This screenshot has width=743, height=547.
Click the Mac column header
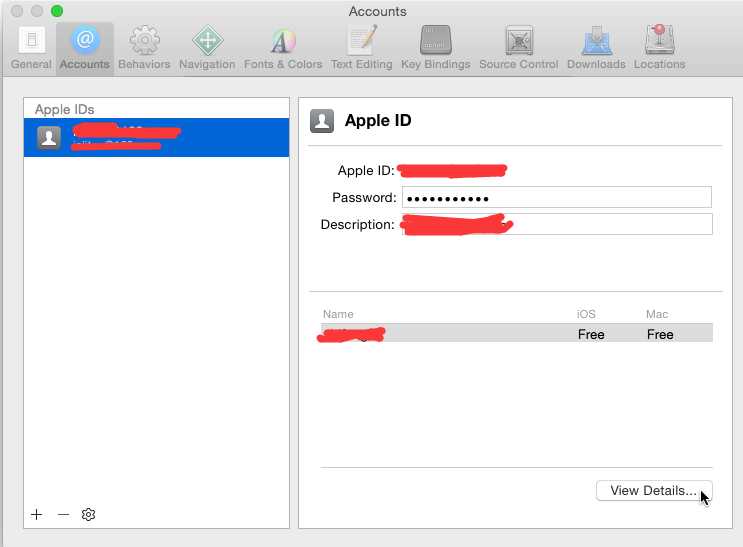point(657,314)
